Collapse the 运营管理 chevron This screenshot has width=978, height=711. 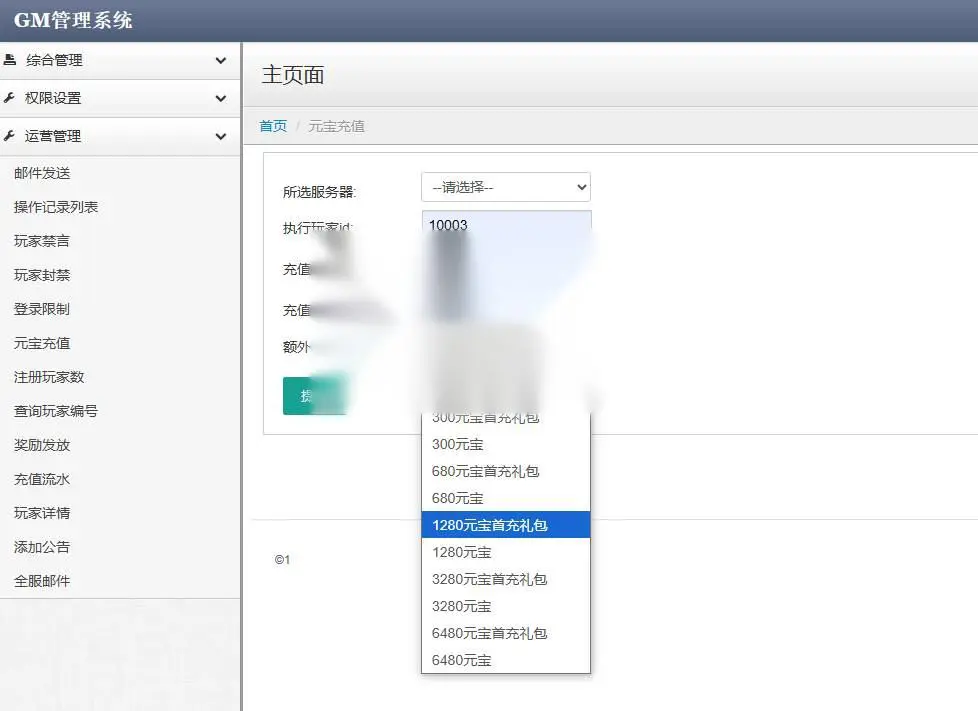[221, 137]
